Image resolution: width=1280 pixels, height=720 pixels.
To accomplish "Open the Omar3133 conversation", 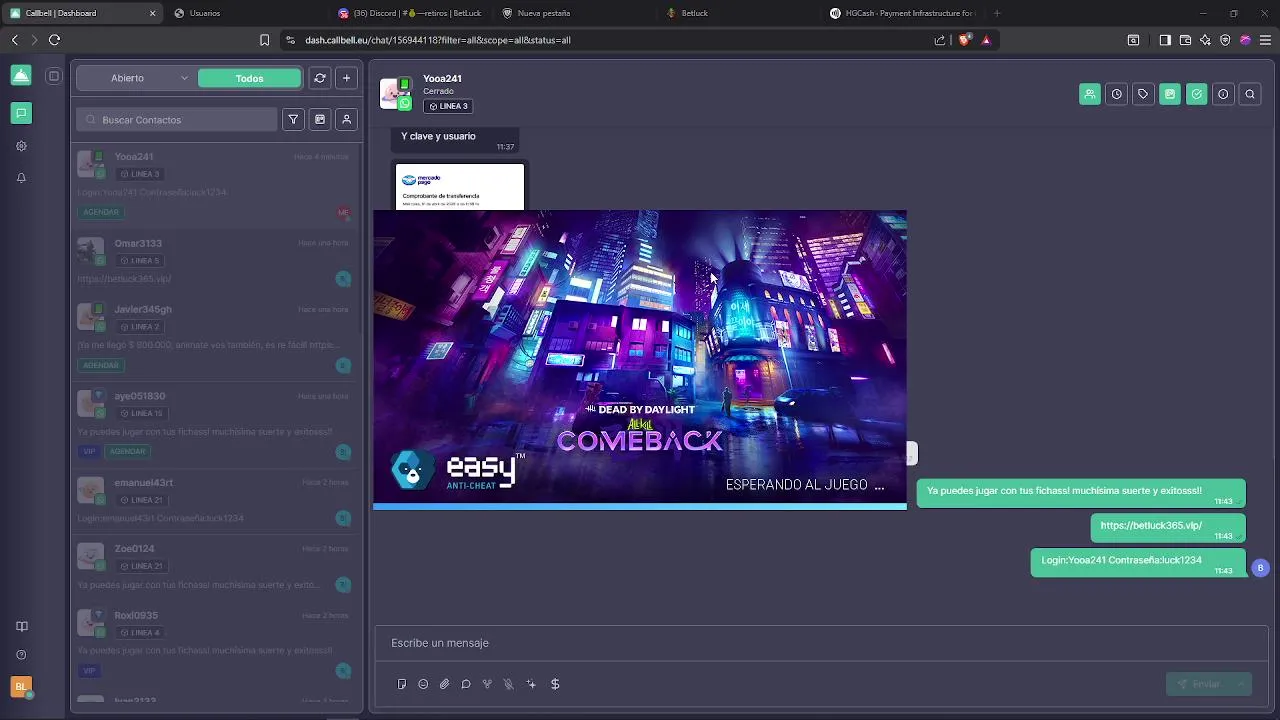I will click(213, 262).
